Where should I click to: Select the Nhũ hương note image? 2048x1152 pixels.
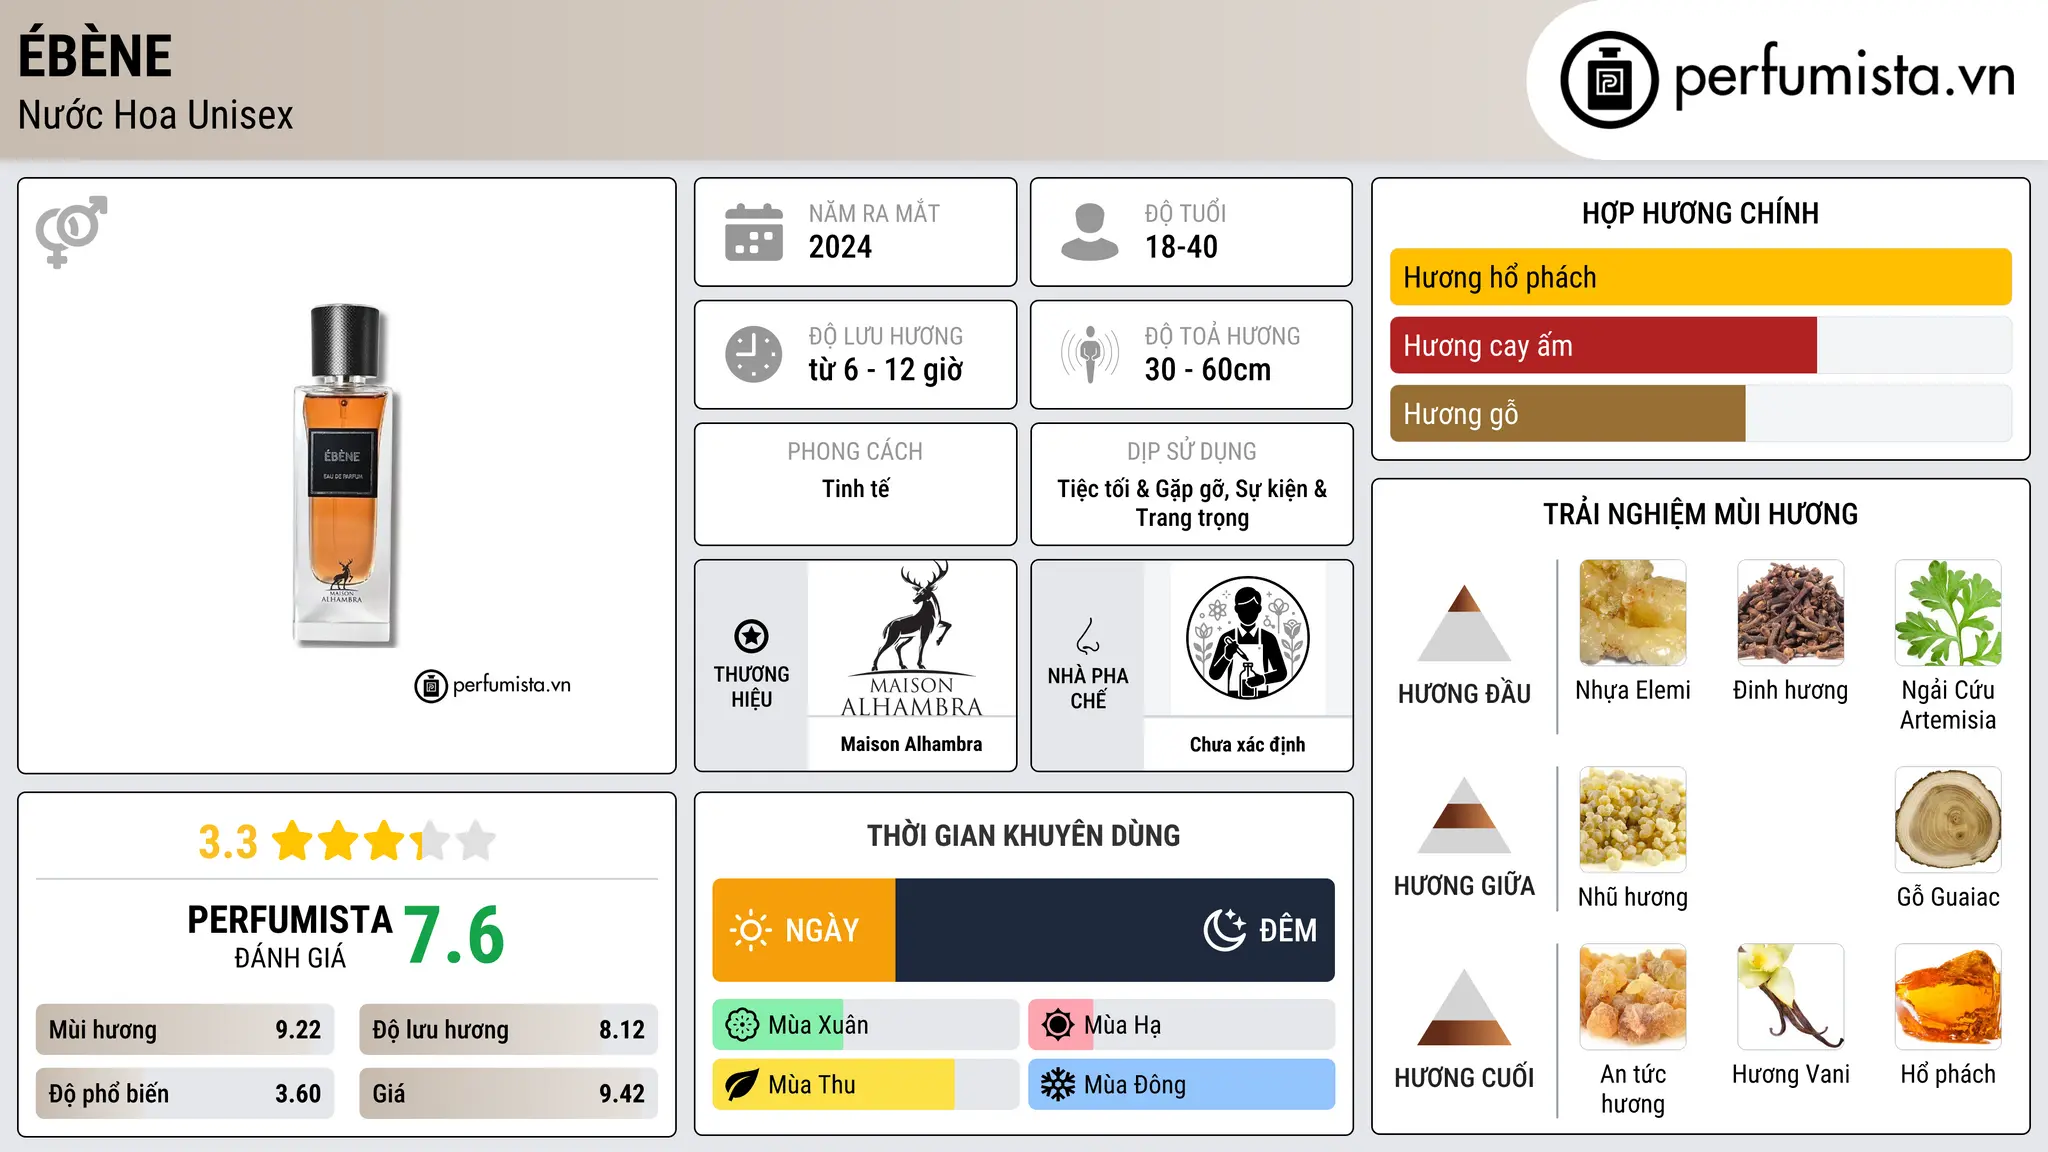[1632, 820]
